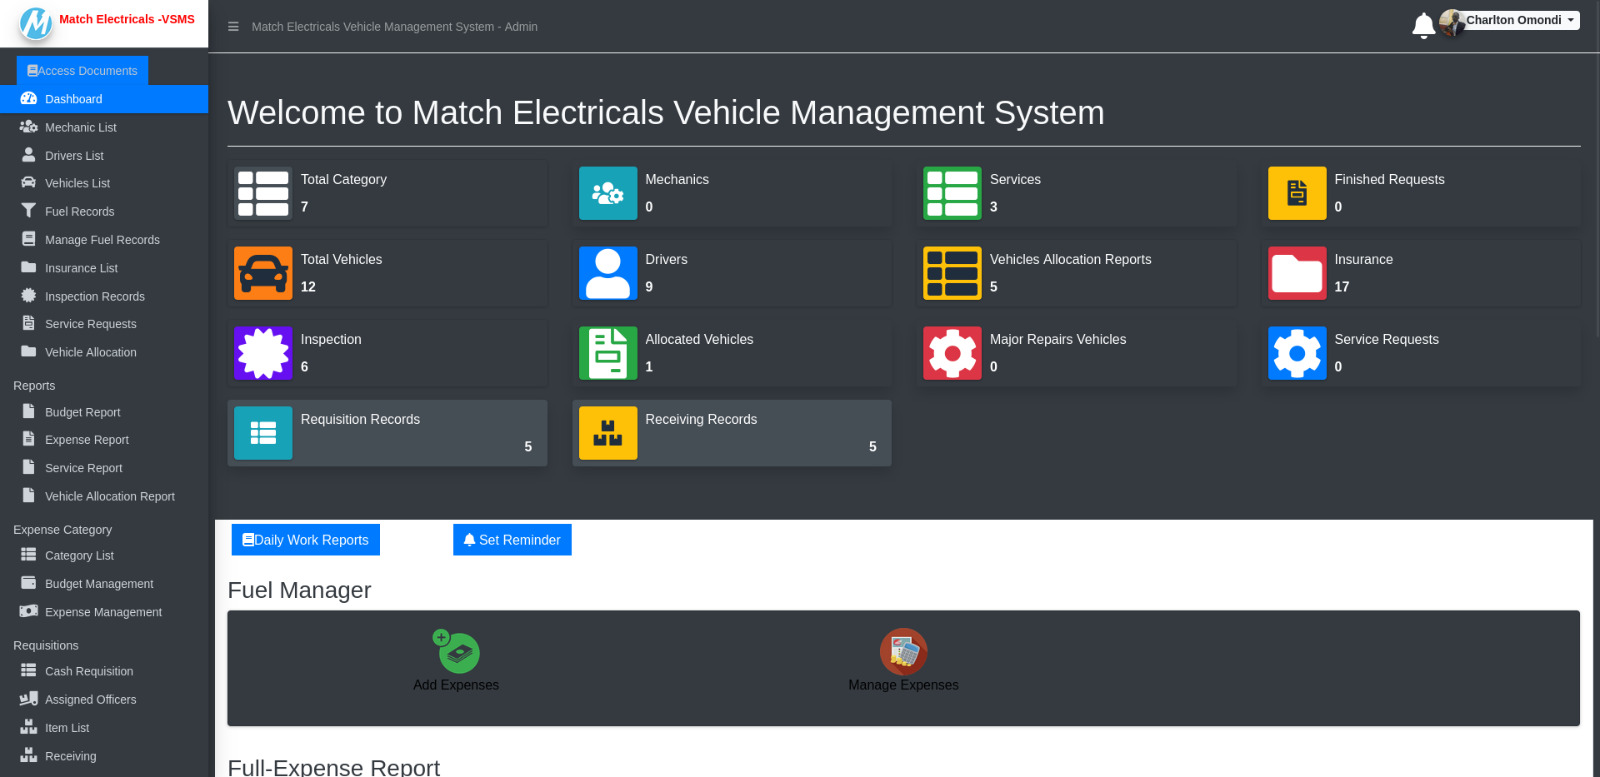Click the Assigned Officers dolly icon in sidebar
Image resolution: width=1600 pixels, height=777 pixels.
29,699
